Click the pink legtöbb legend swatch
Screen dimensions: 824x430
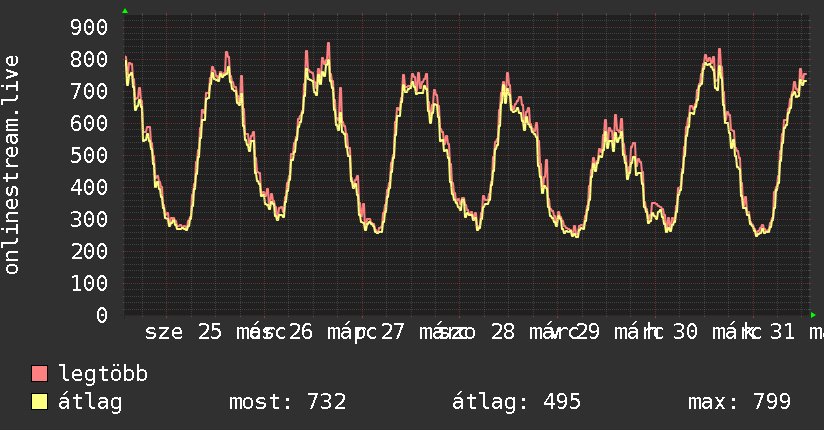click(x=39, y=373)
